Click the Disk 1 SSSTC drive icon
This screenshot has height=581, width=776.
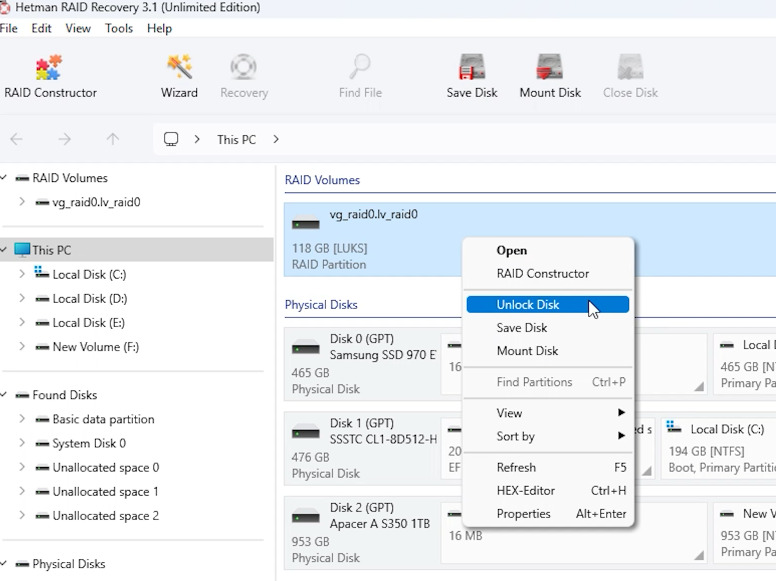coord(305,432)
